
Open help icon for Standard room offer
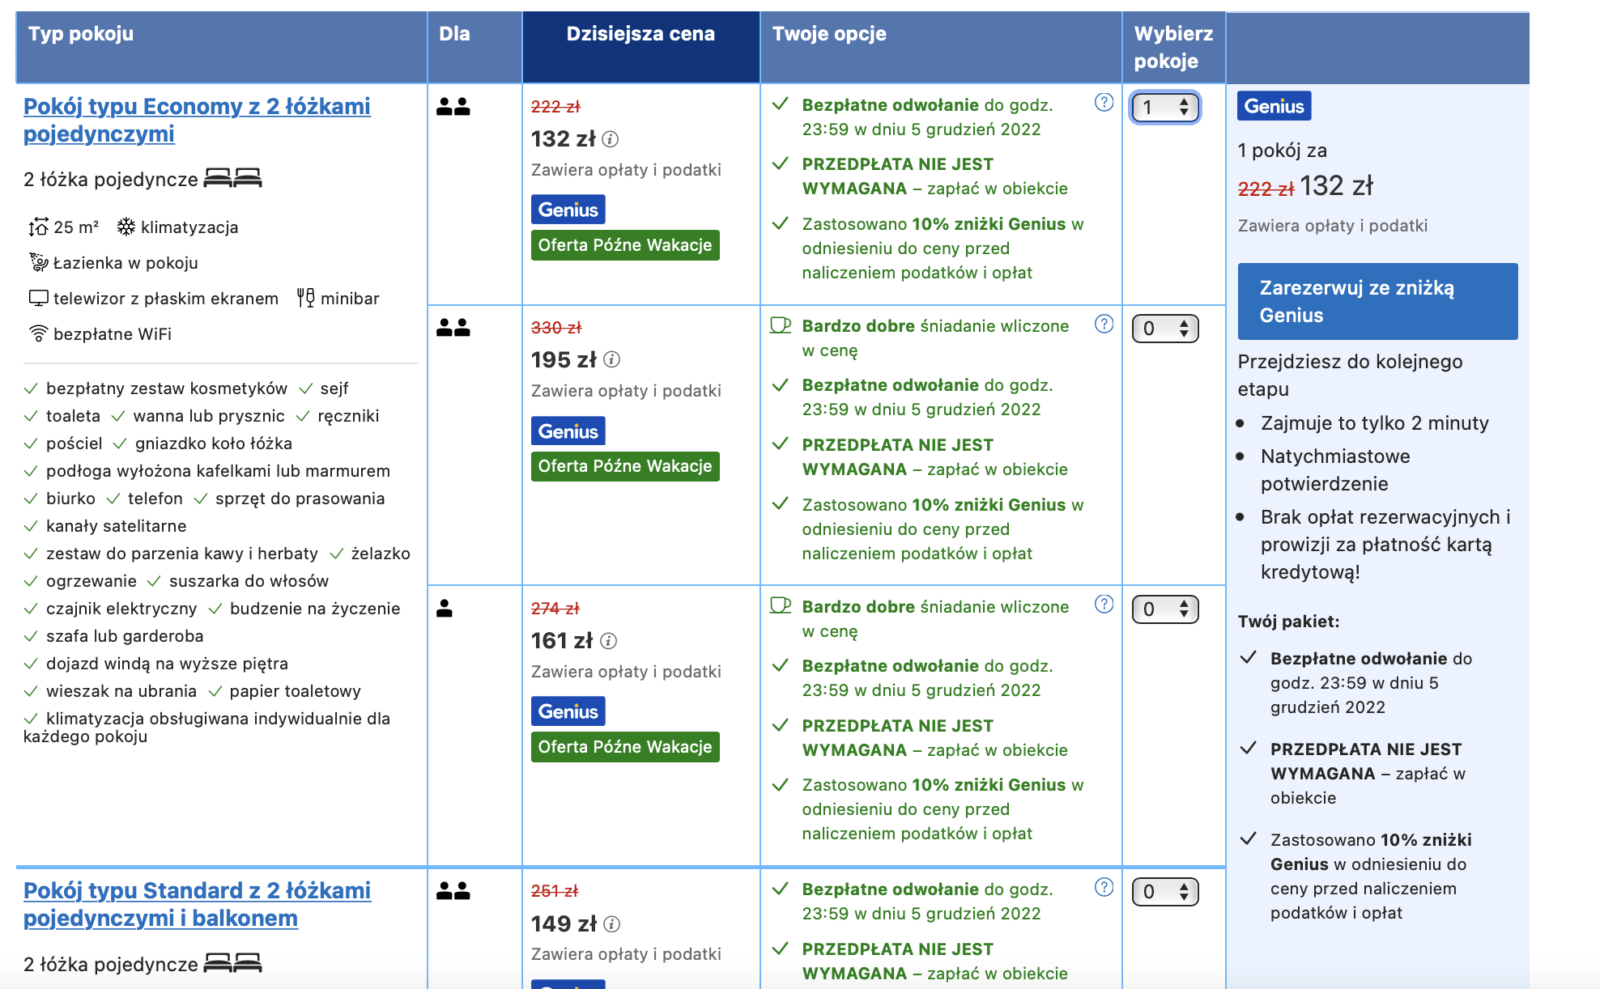(x=1104, y=888)
